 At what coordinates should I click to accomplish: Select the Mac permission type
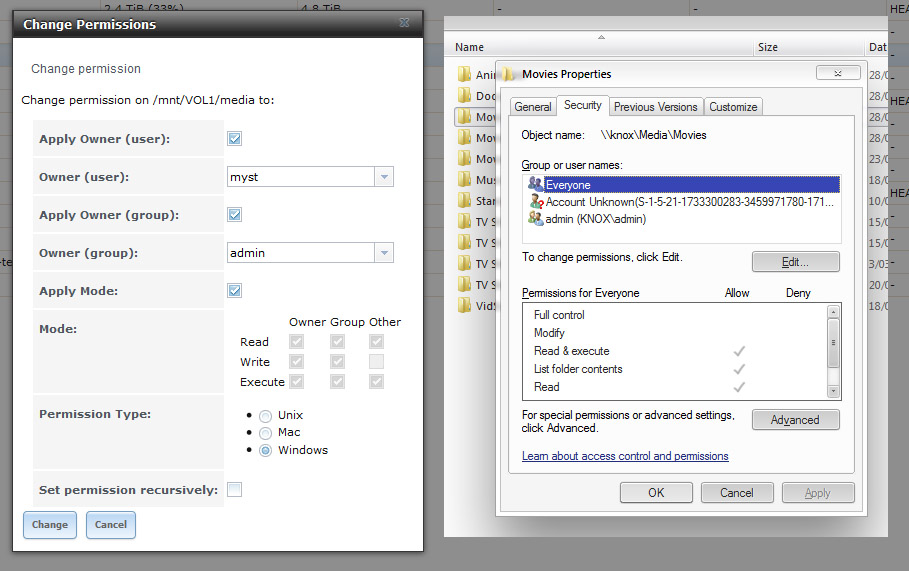(x=265, y=433)
